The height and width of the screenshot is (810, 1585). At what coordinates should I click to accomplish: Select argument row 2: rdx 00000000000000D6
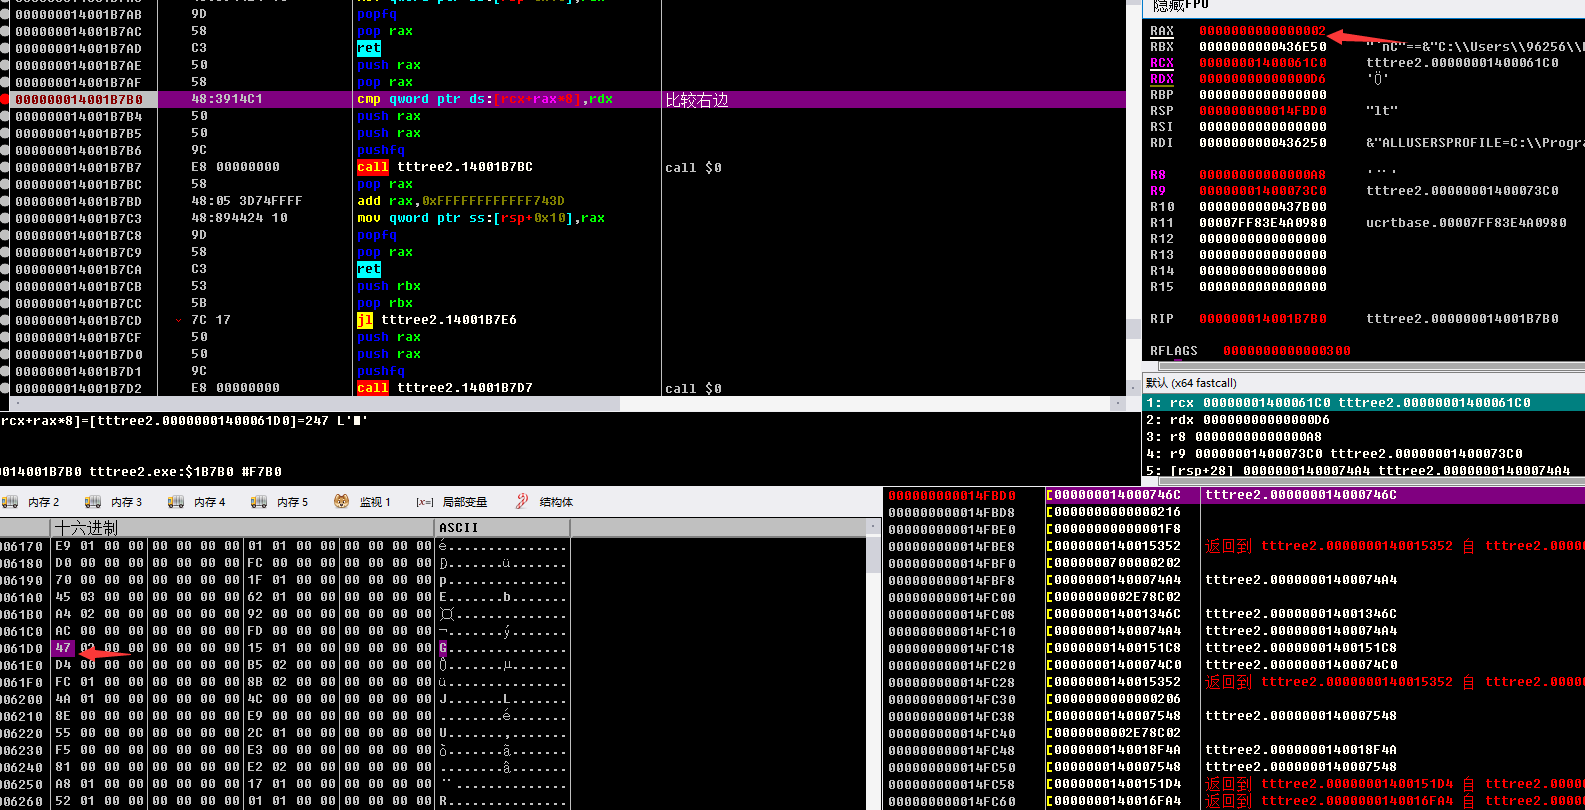(1364, 420)
